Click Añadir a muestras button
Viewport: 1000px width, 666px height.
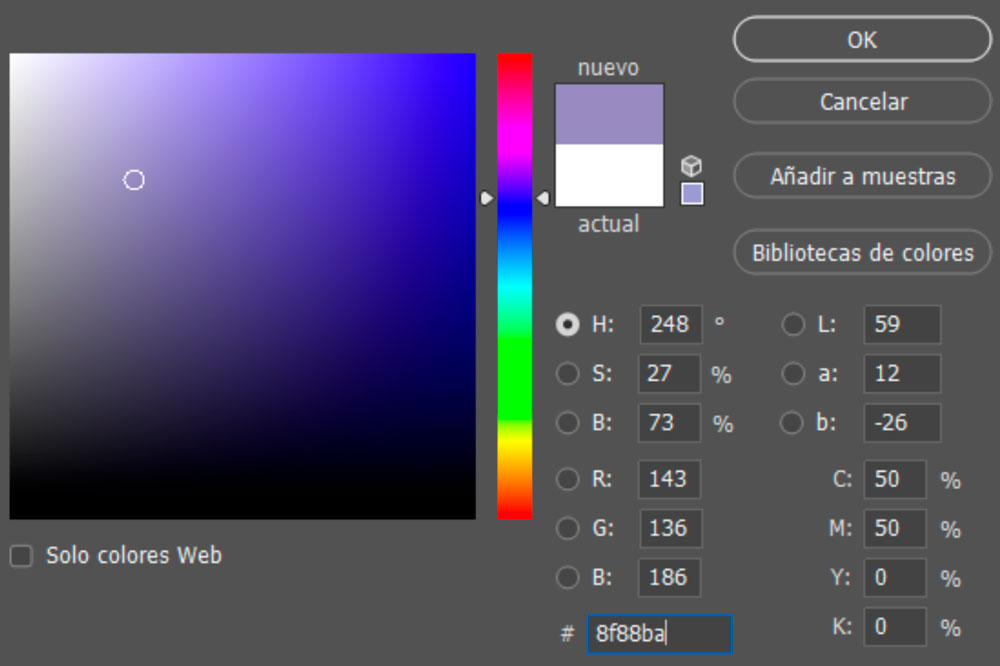tap(862, 176)
